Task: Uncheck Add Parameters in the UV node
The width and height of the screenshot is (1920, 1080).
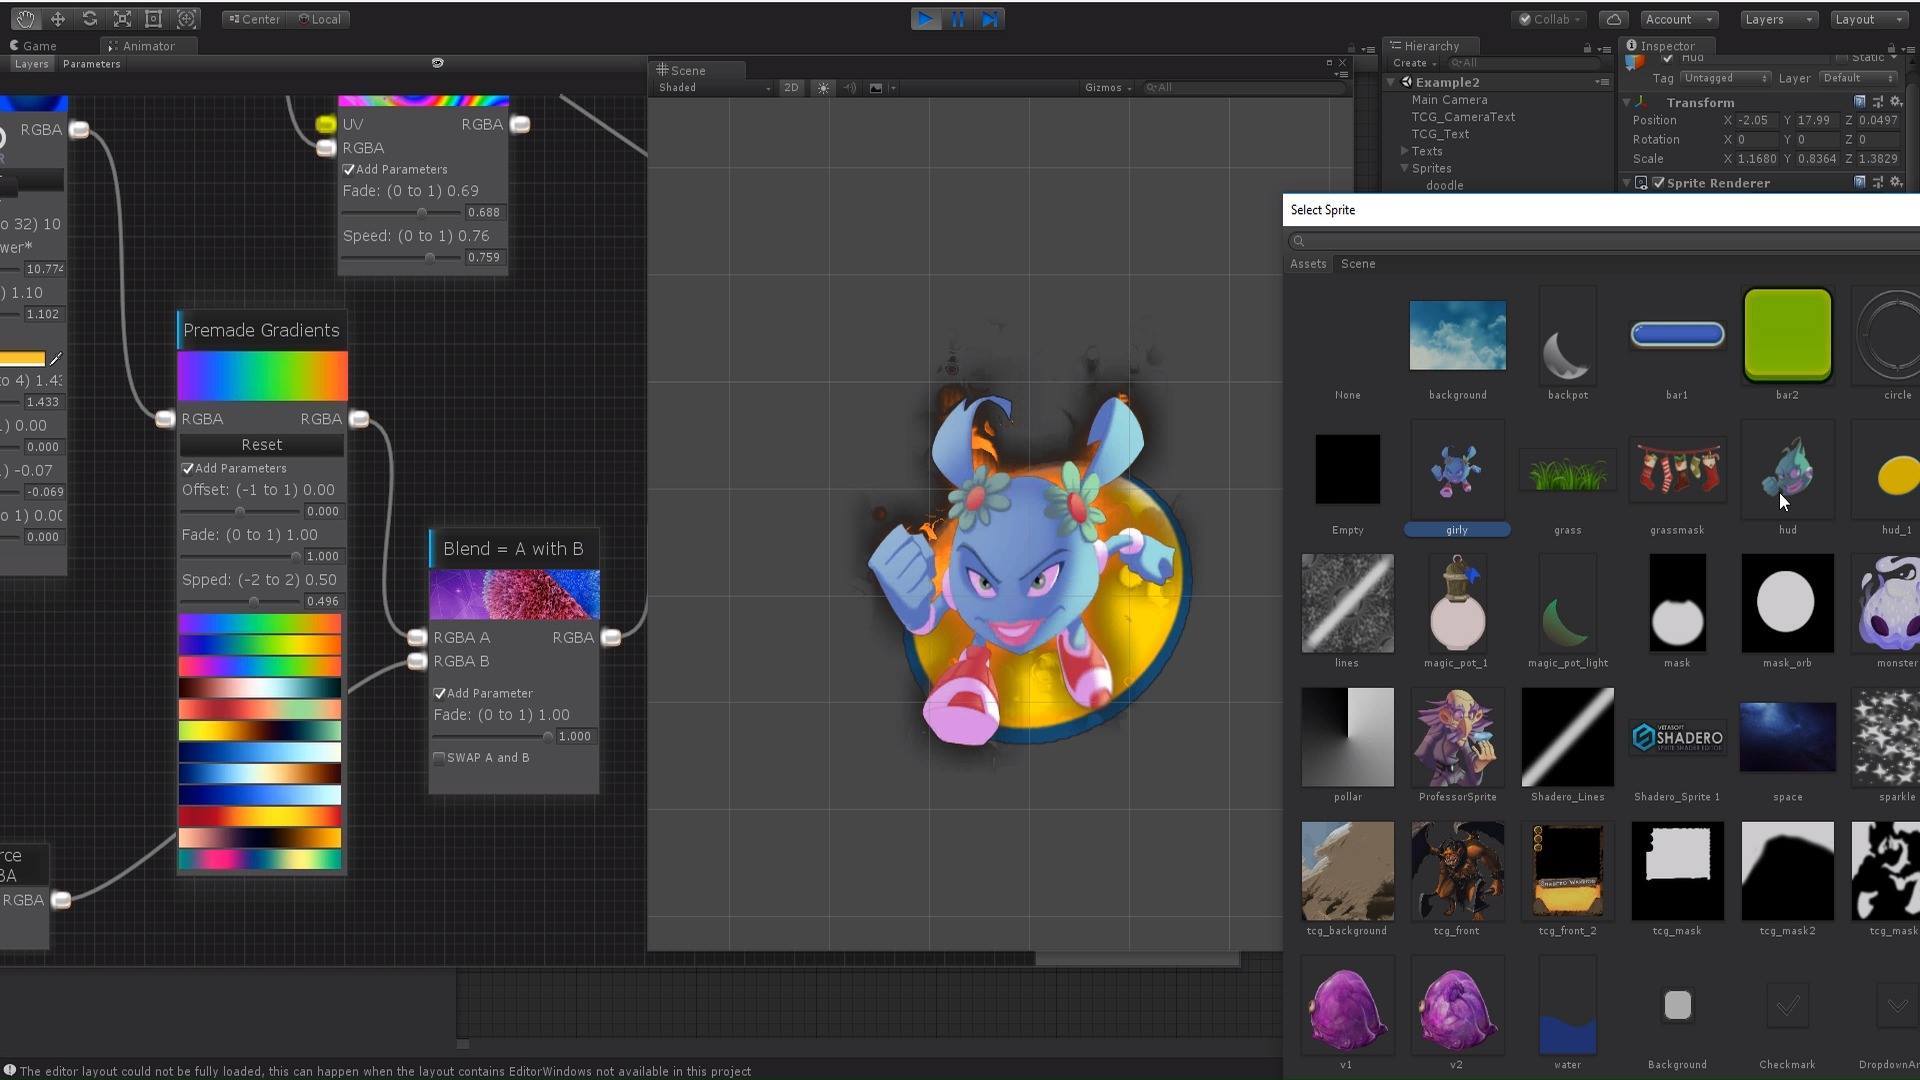Action: pos(349,170)
